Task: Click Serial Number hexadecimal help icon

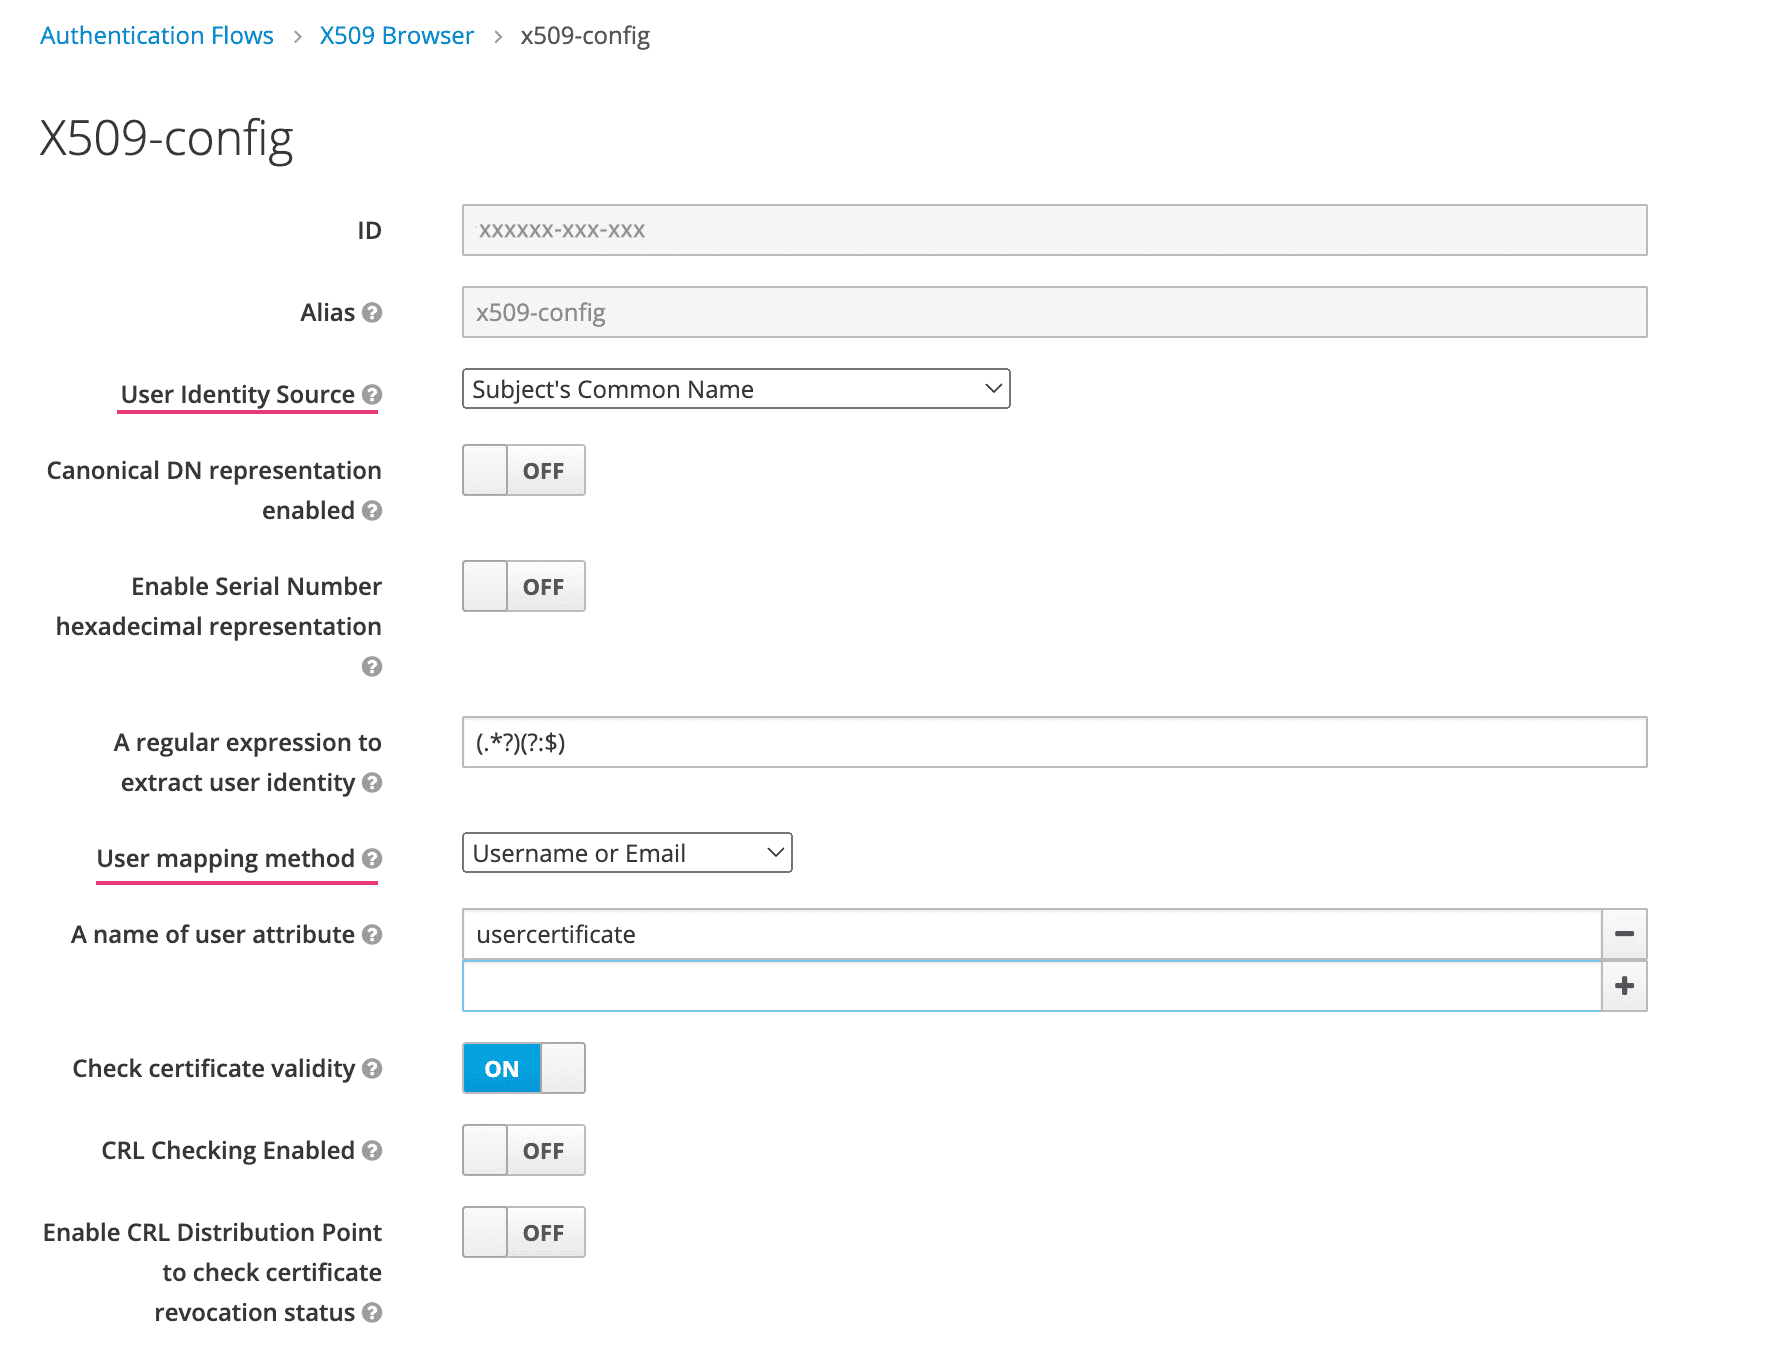Action: 372,667
